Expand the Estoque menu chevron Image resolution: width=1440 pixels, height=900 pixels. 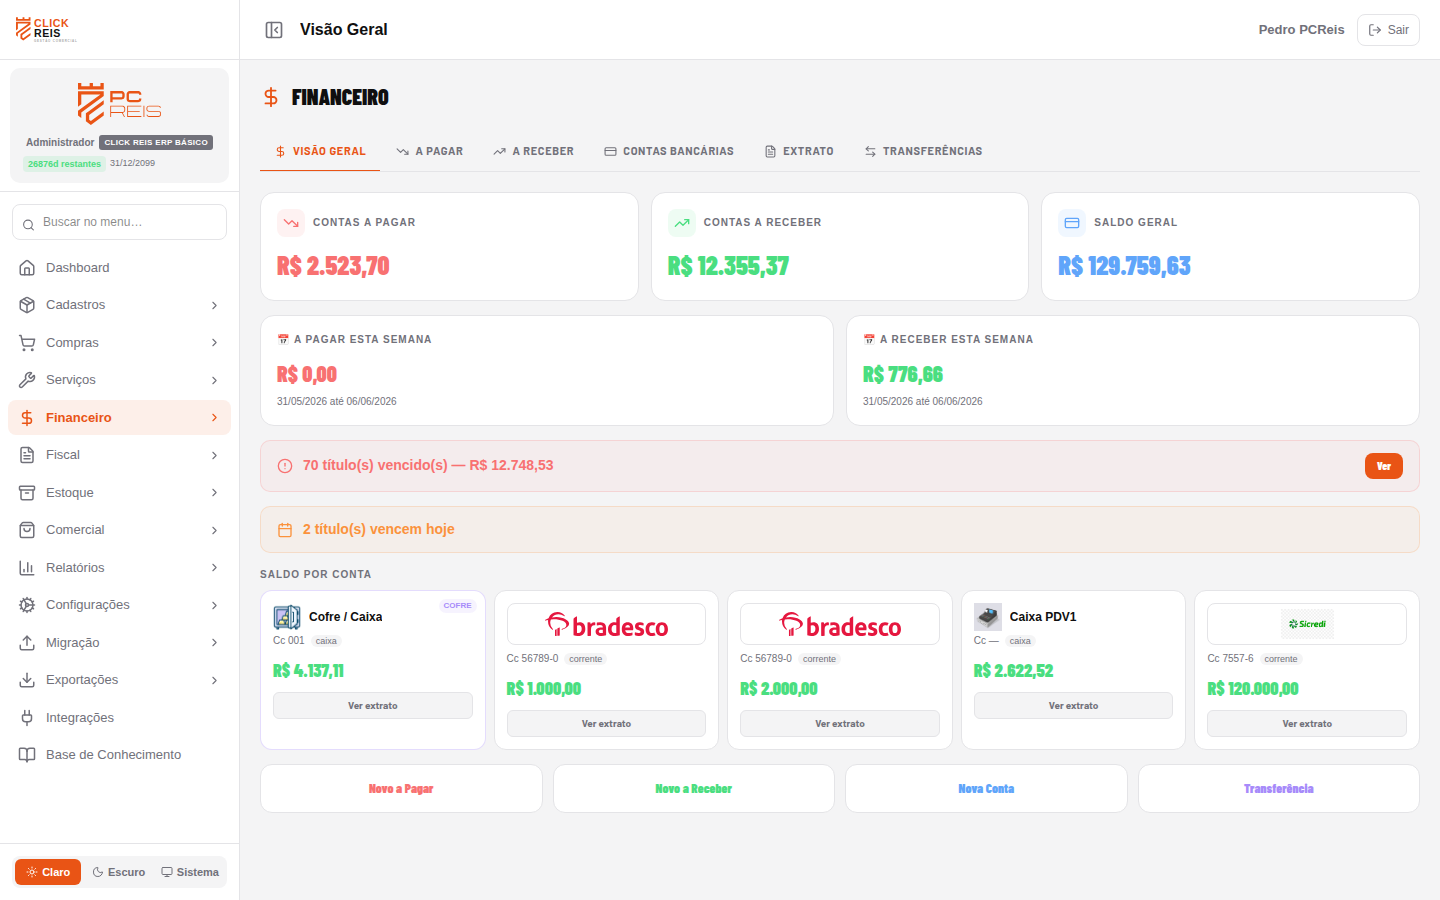point(214,493)
